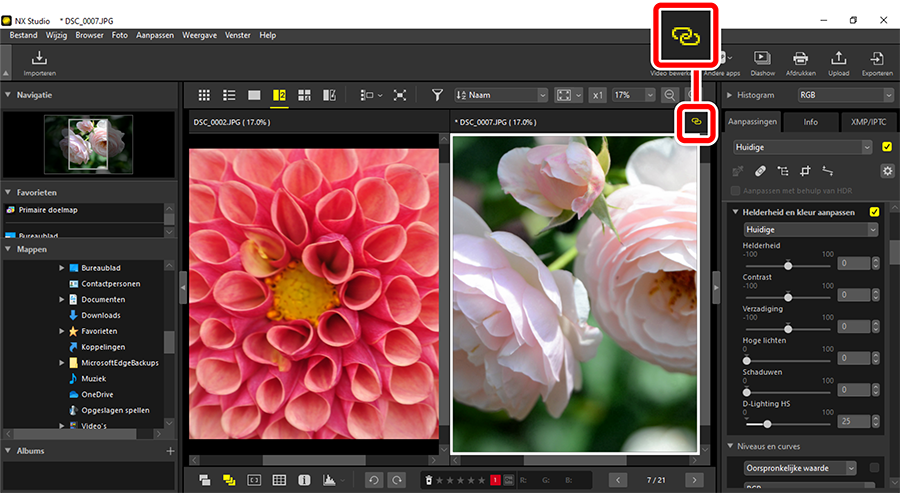Select the thumbnail grid view icon
Screen dimensions: 900x493
pos(204,95)
